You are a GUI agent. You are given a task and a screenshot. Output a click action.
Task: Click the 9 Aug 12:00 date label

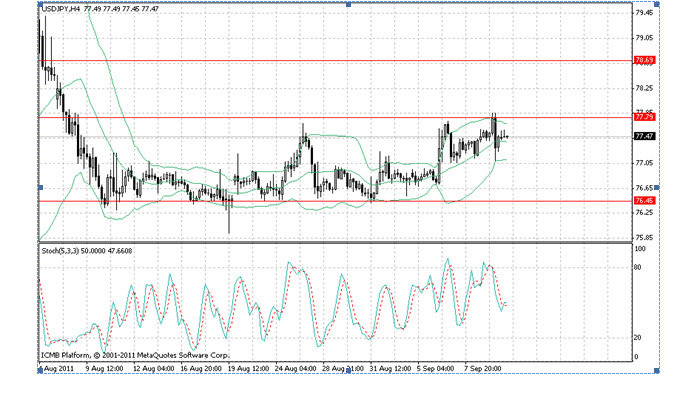[104, 369]
